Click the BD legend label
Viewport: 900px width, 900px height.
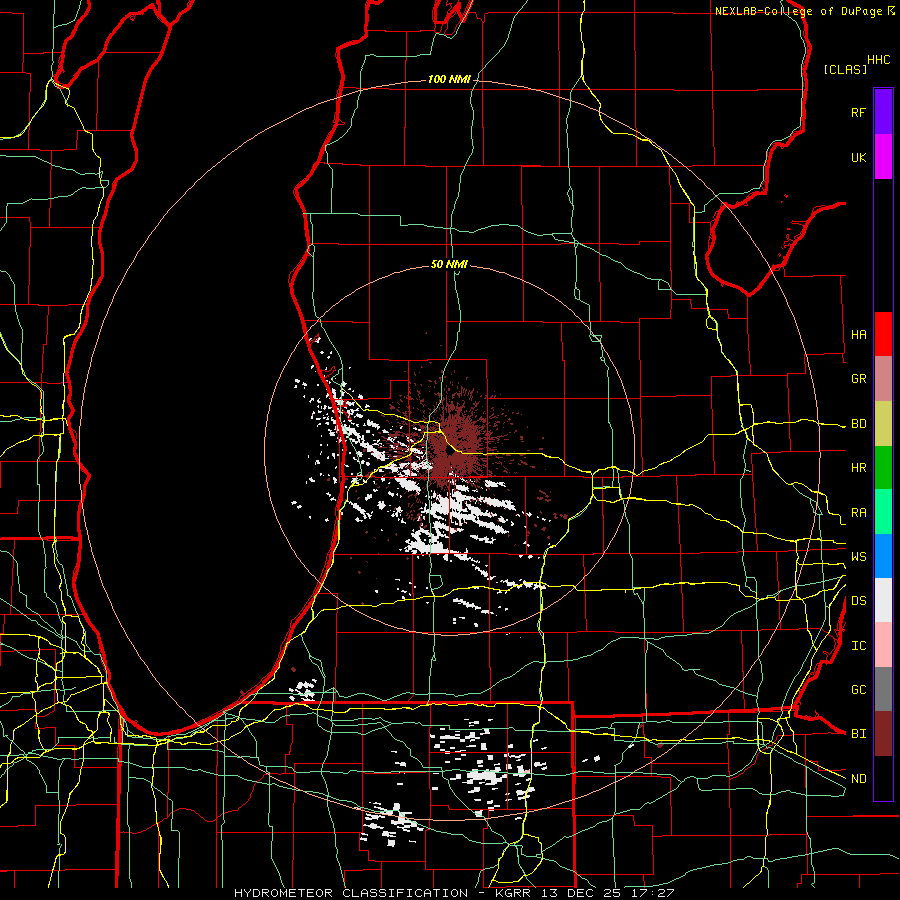click(x=858, y=424)
